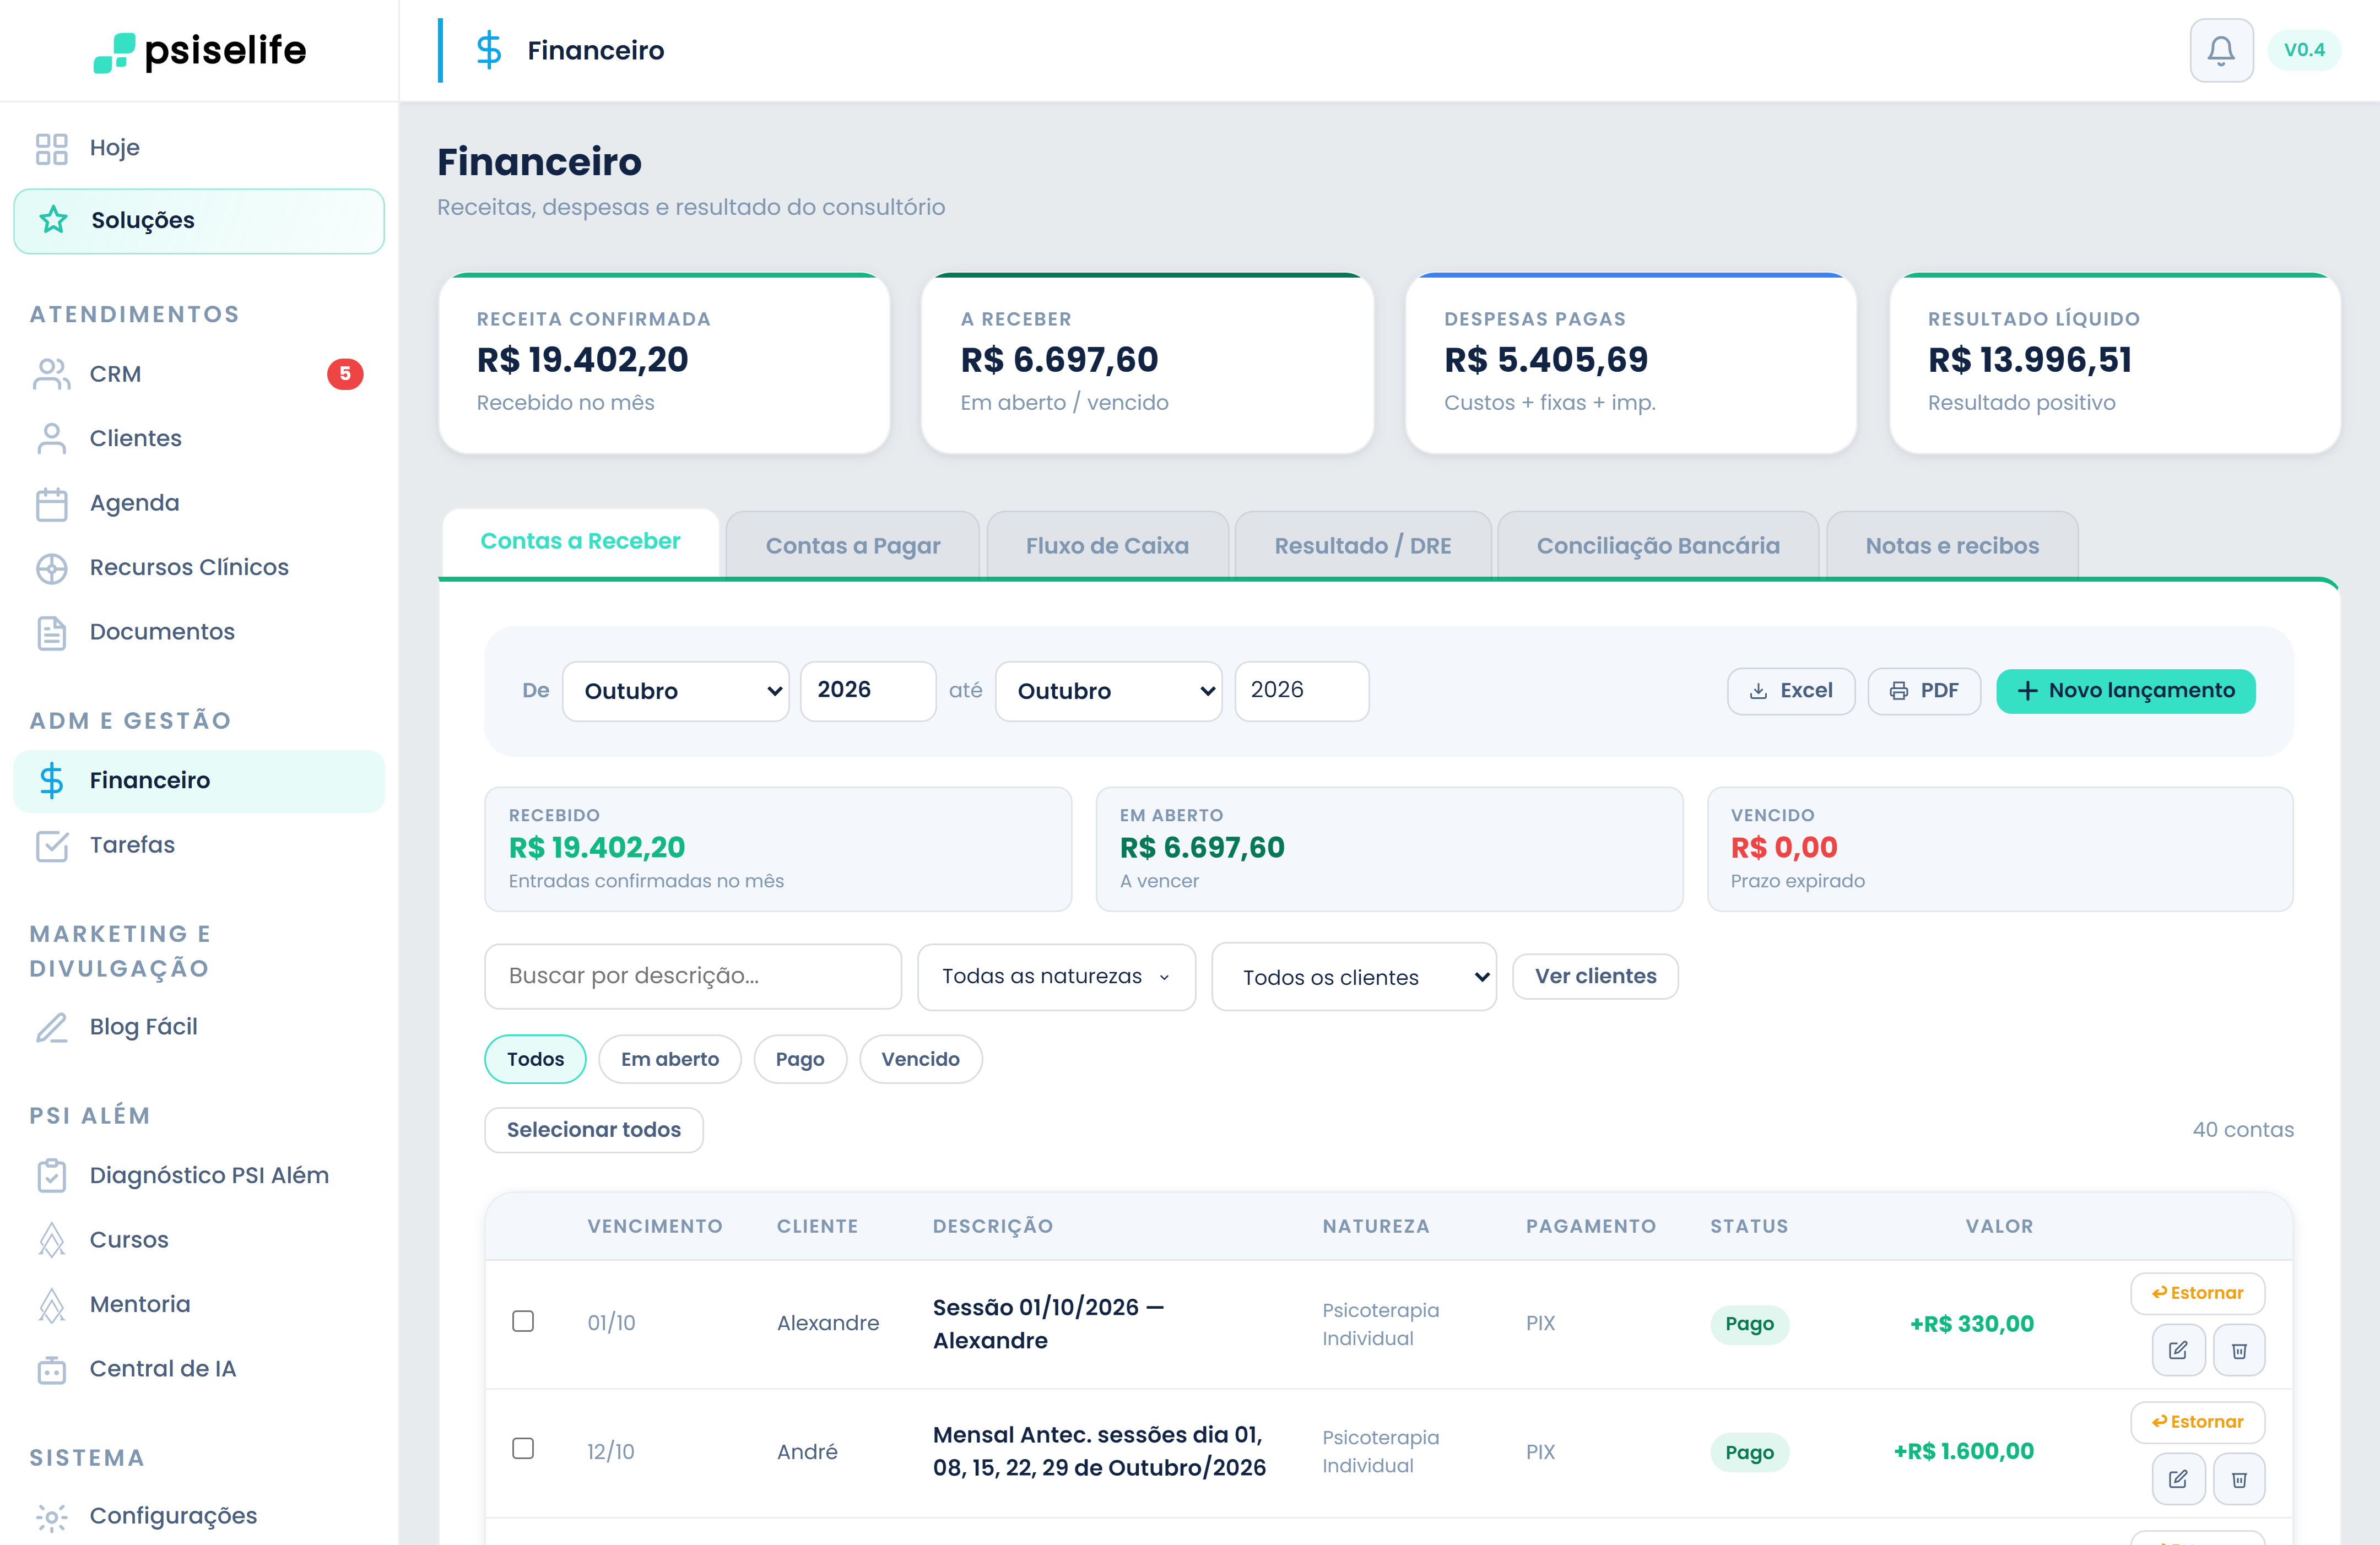Click the Central de IA robot icon

tap(52, 1369)
